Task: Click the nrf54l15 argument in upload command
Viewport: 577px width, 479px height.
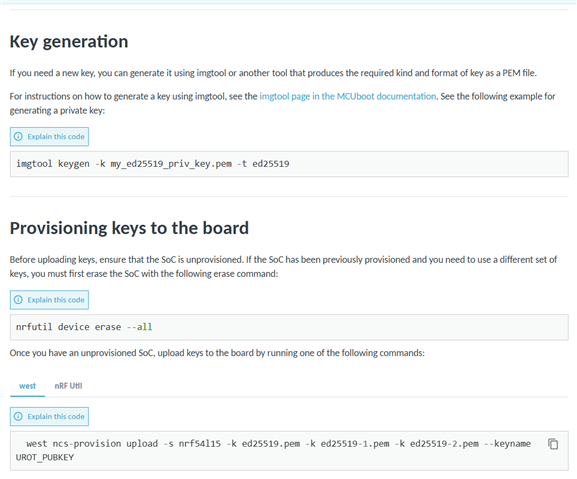Action: [200, 444]
